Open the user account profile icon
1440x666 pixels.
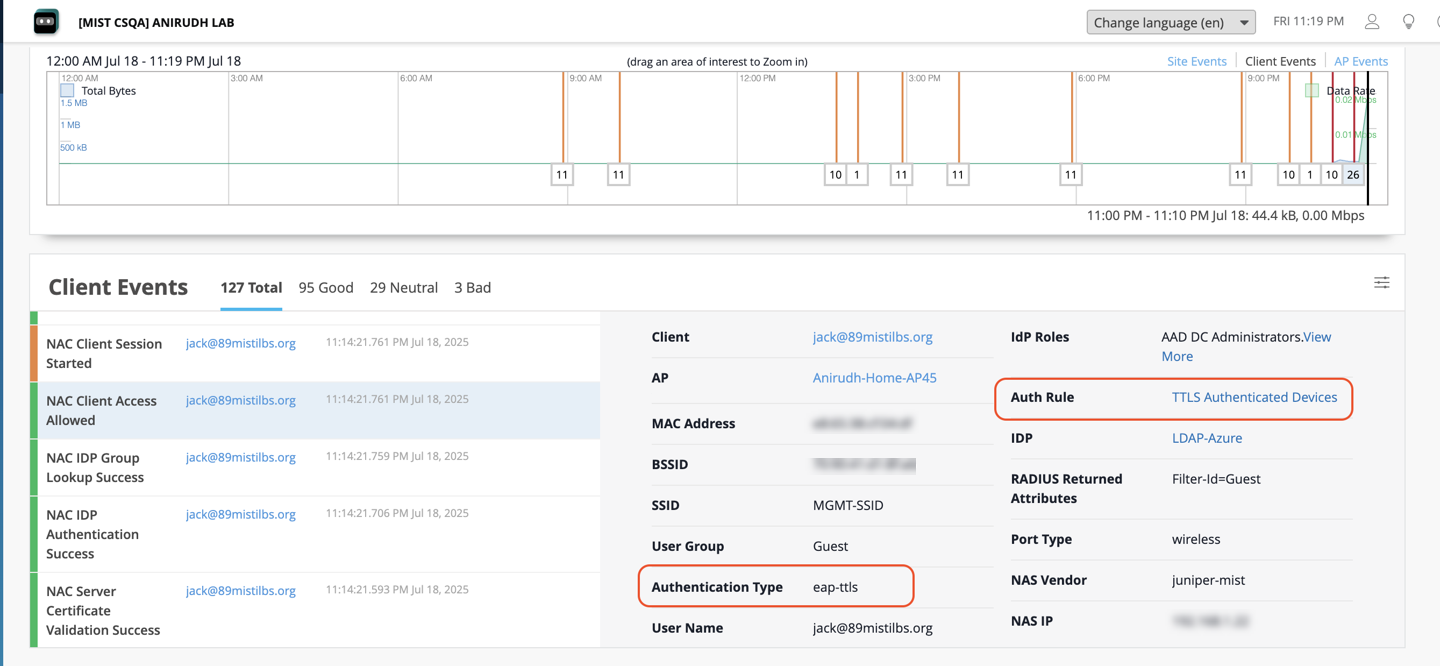(x=1372, y=21)
